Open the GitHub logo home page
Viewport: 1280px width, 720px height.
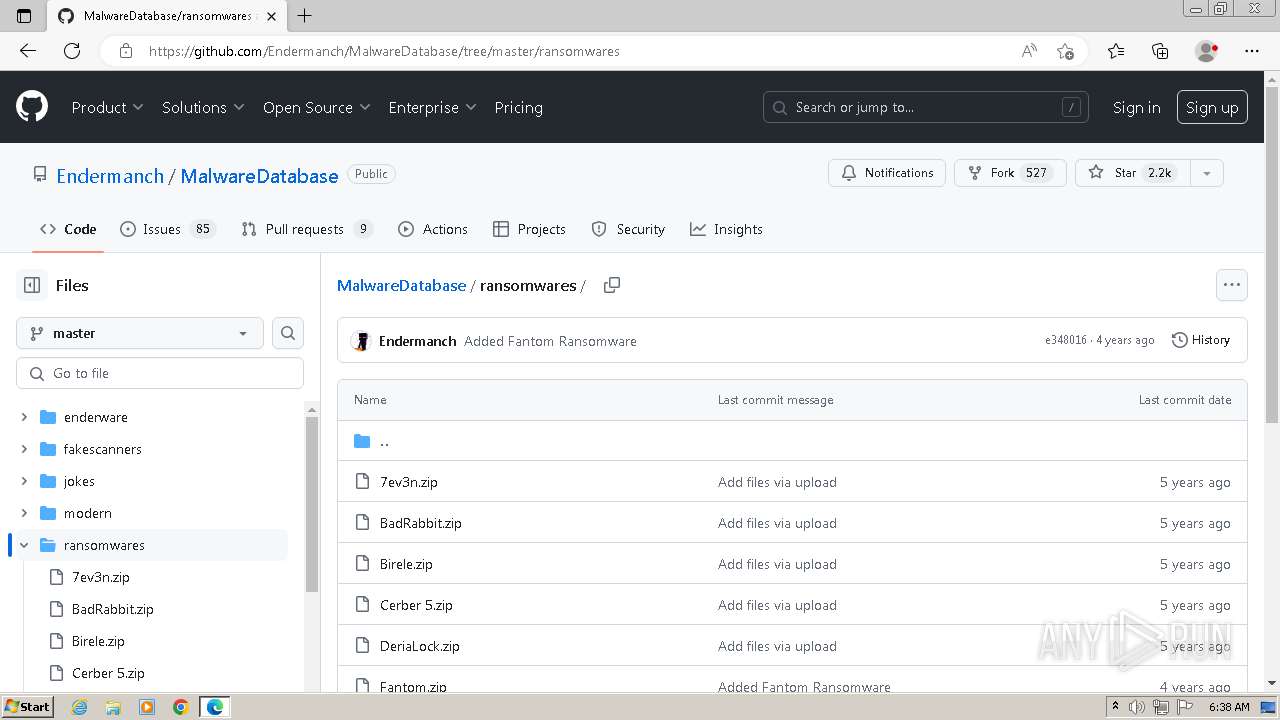[32, 107]
